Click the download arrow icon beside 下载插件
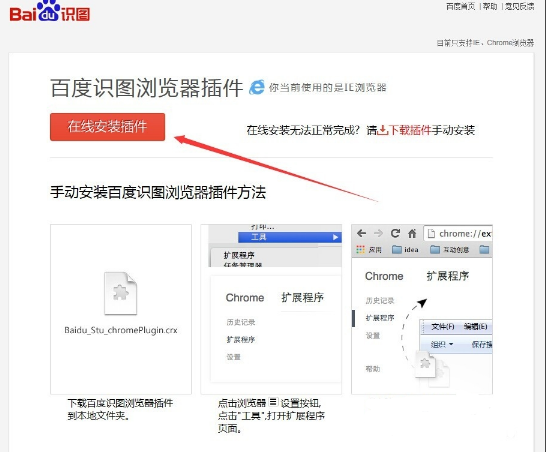This screenshot has height=452, width=546. point(383,130)
